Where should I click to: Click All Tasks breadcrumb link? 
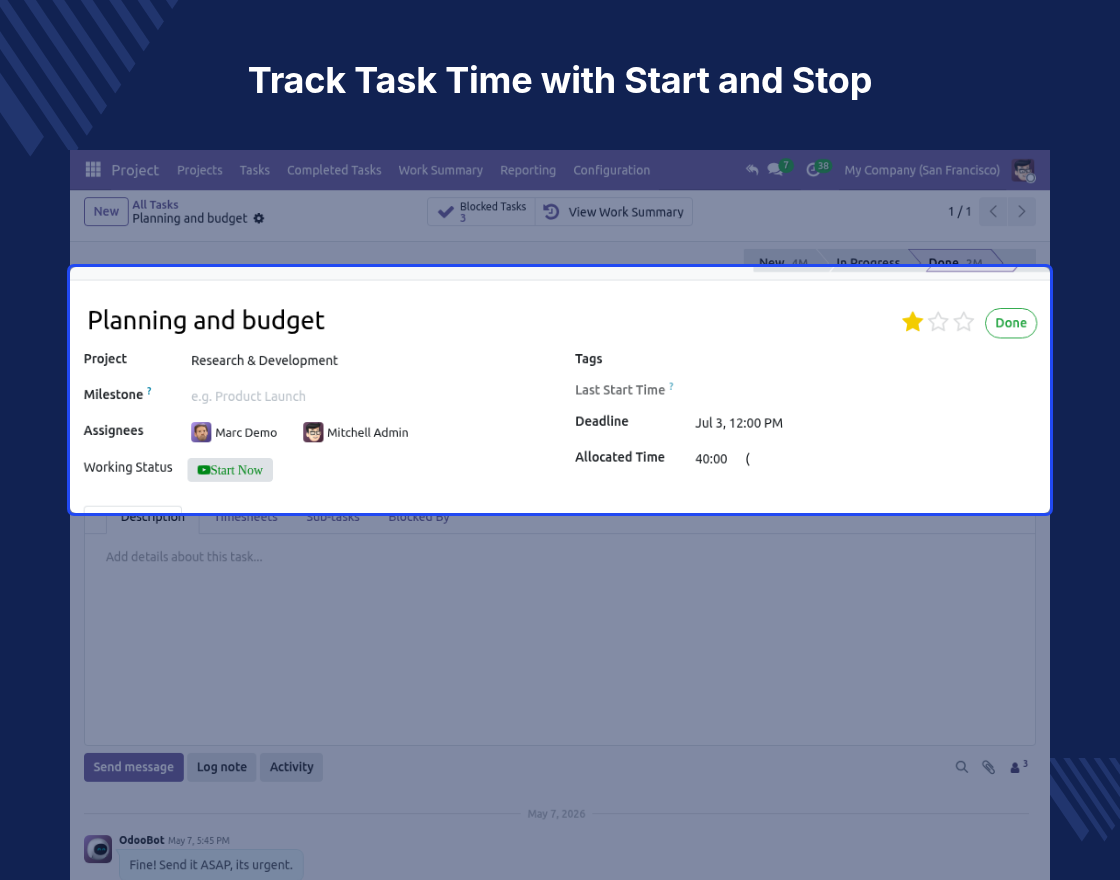coord(155,204)
